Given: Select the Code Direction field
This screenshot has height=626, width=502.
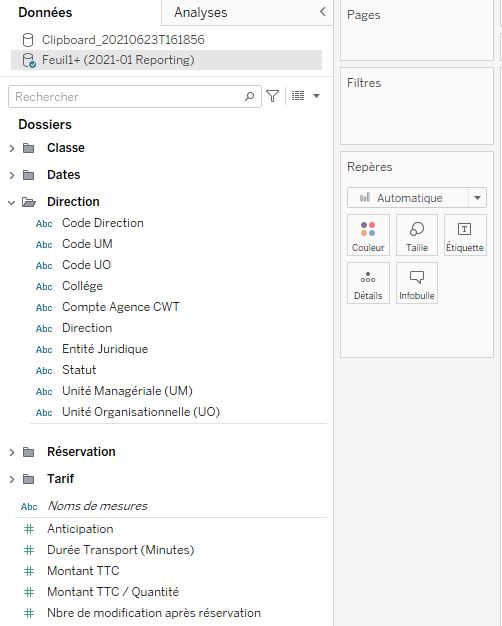Looking at the screenshot, I should [x=103, y=223].
